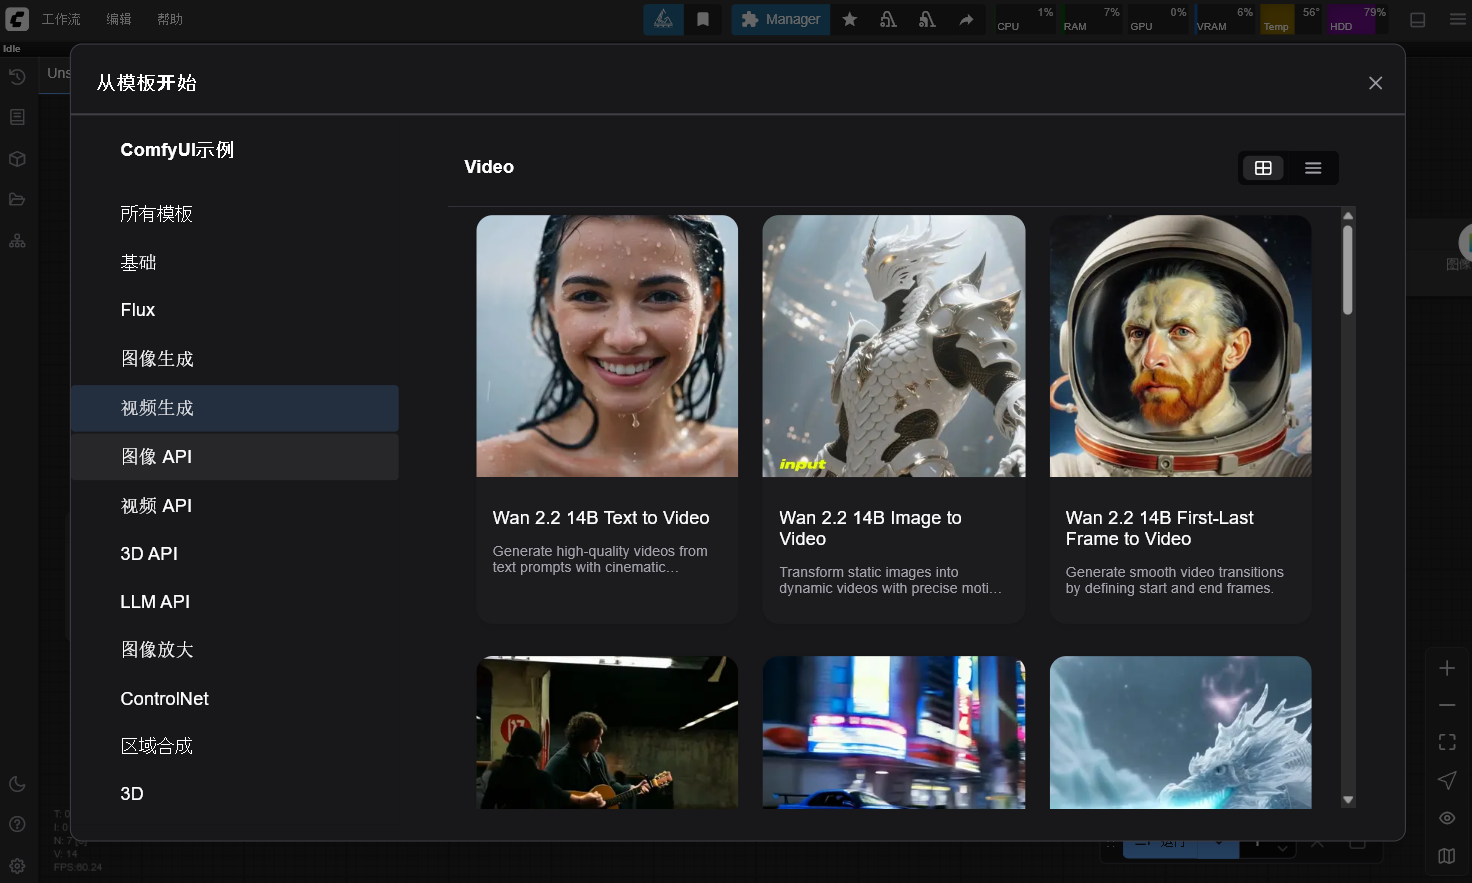The width and height of the screenshot is (1472, 883).
Task: Open the workflows folder sidebar icon
Action: 17,199
